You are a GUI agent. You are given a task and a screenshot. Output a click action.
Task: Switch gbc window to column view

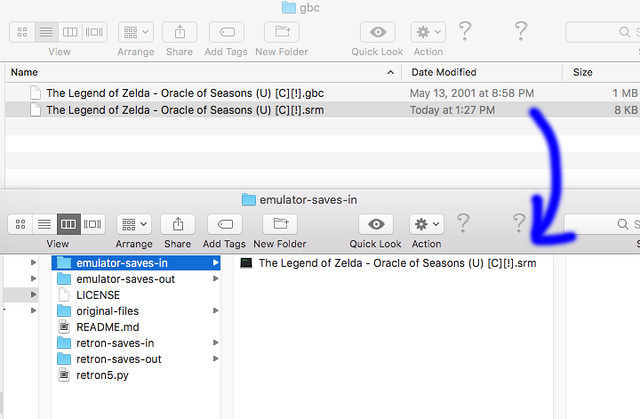click(70, 32)
